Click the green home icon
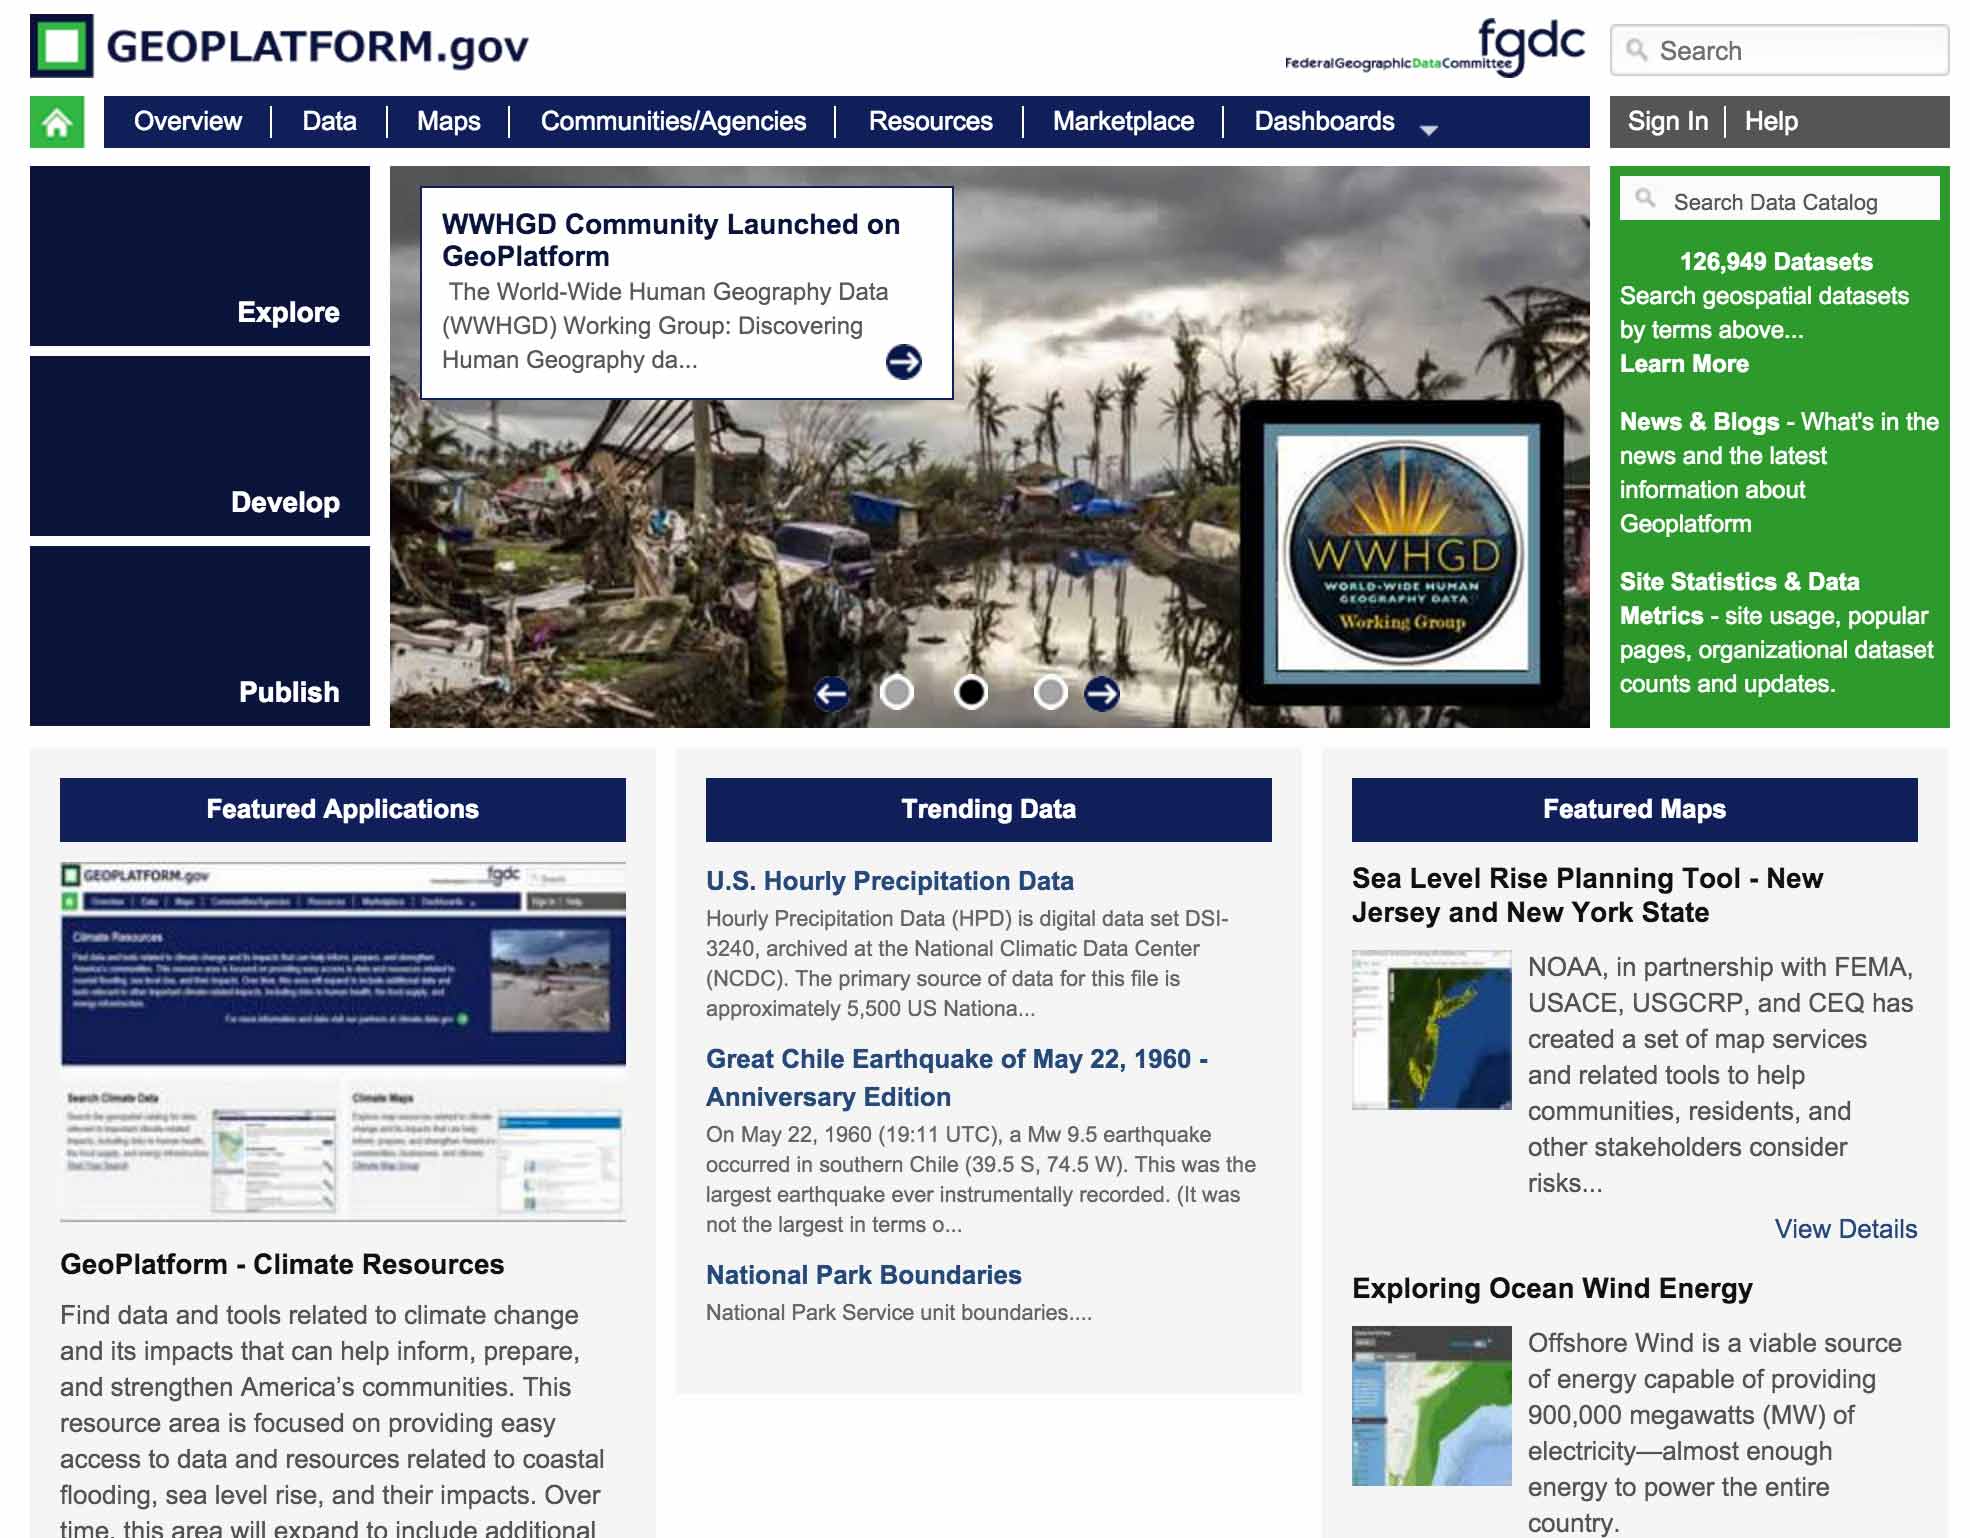 (x=57, y=122)
